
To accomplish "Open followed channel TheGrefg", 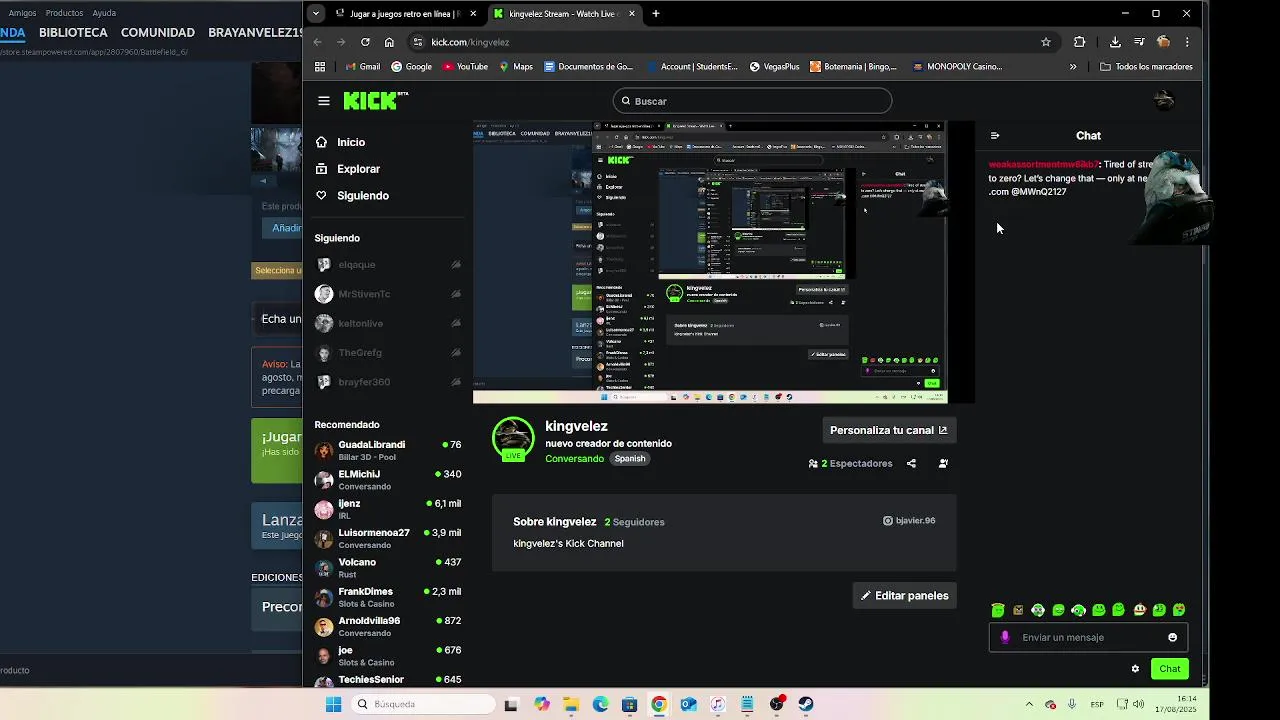I will coord(387,353).
